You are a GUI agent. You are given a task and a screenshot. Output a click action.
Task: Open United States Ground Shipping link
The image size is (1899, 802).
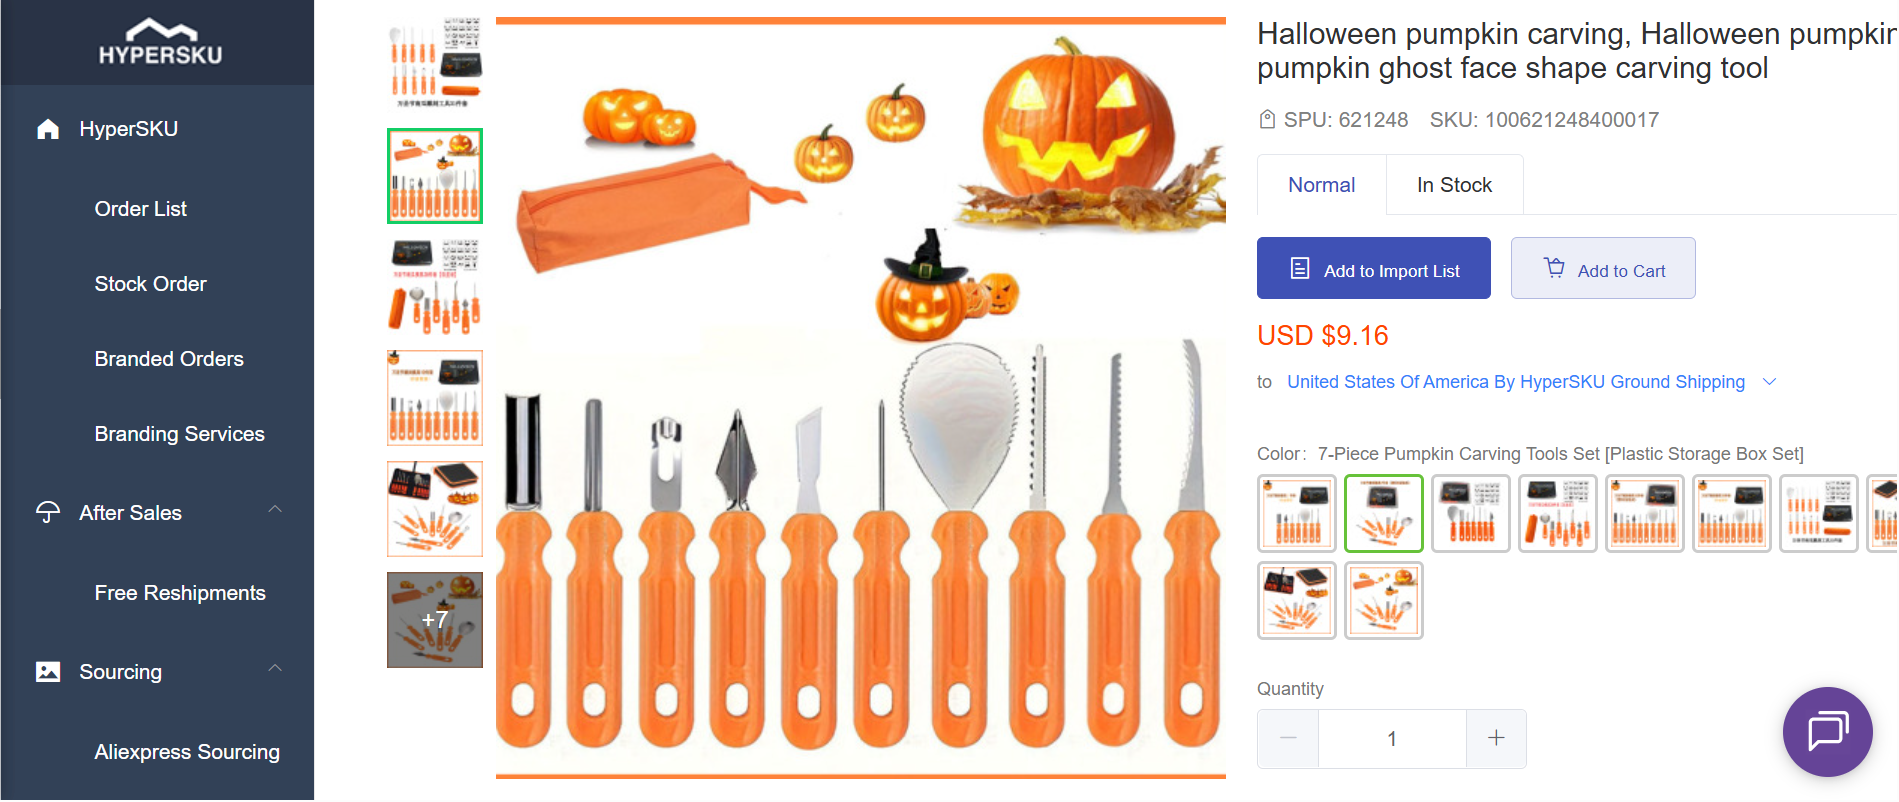(x=1515, y=382)
